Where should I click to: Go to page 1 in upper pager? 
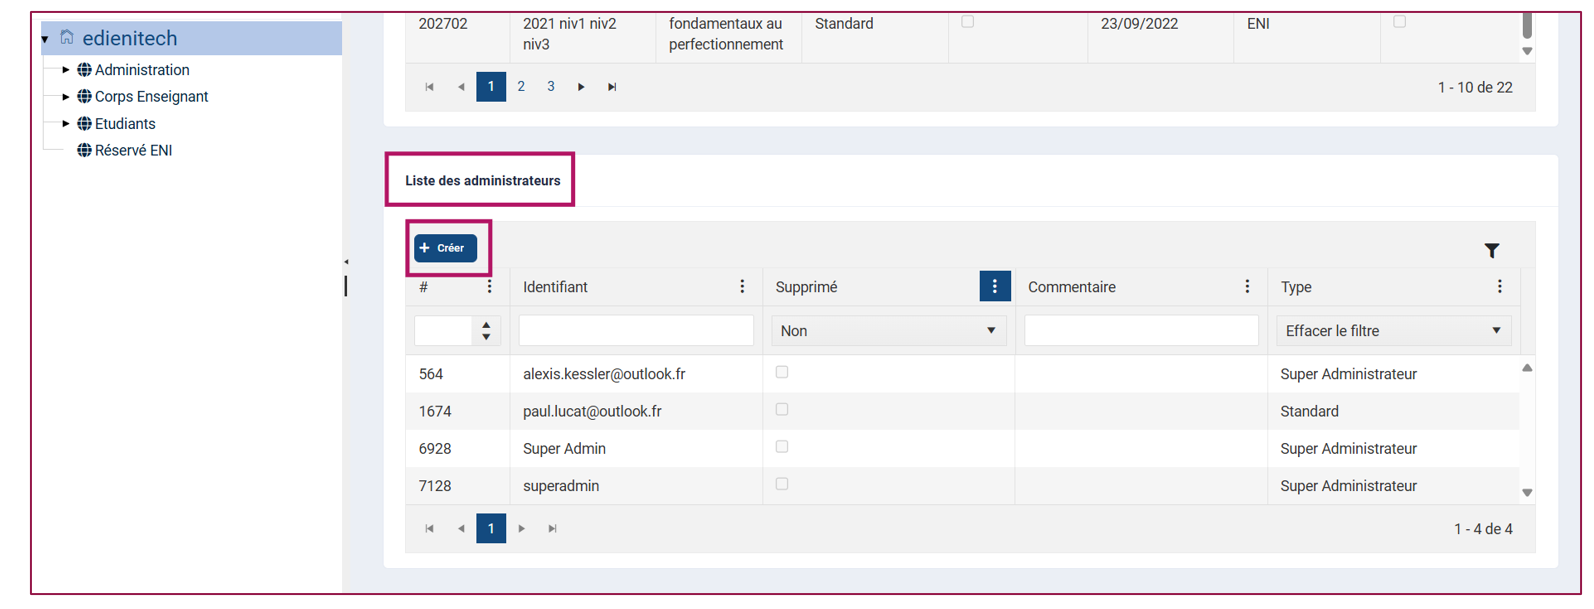(491, 87)
